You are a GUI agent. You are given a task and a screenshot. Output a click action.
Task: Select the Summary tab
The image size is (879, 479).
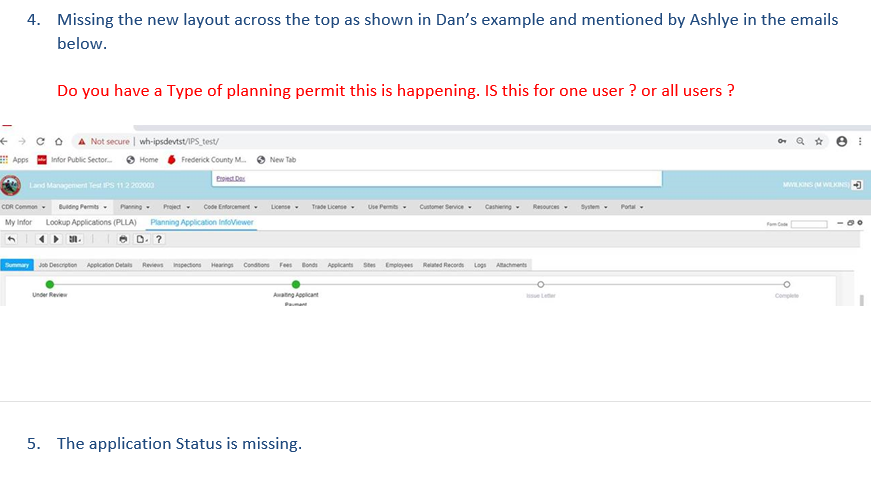coord(17,265)
